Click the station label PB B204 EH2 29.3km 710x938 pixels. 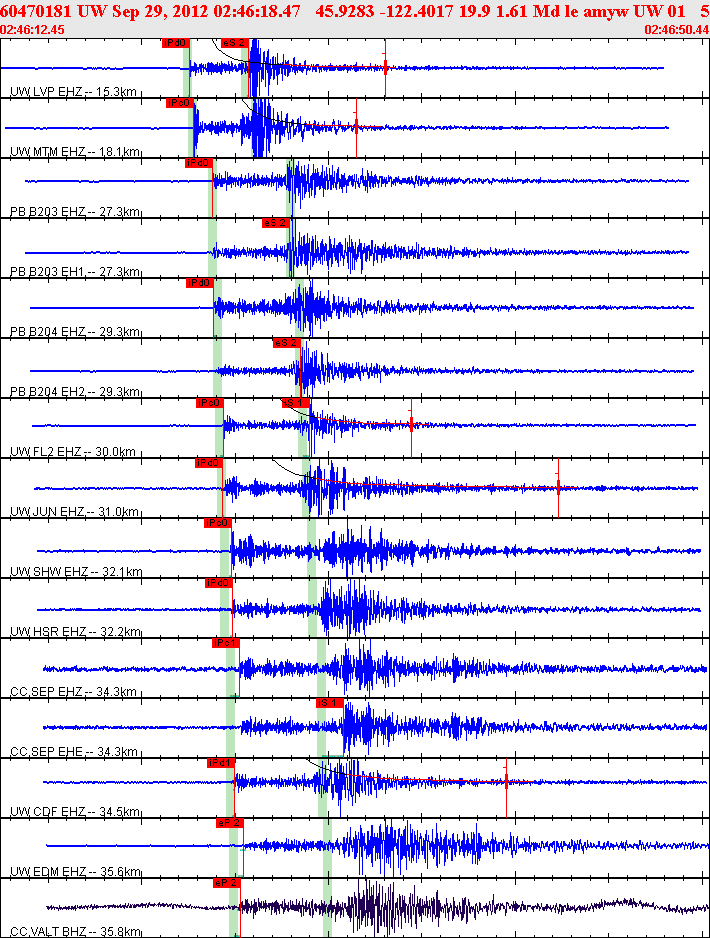tap(75, 392)
